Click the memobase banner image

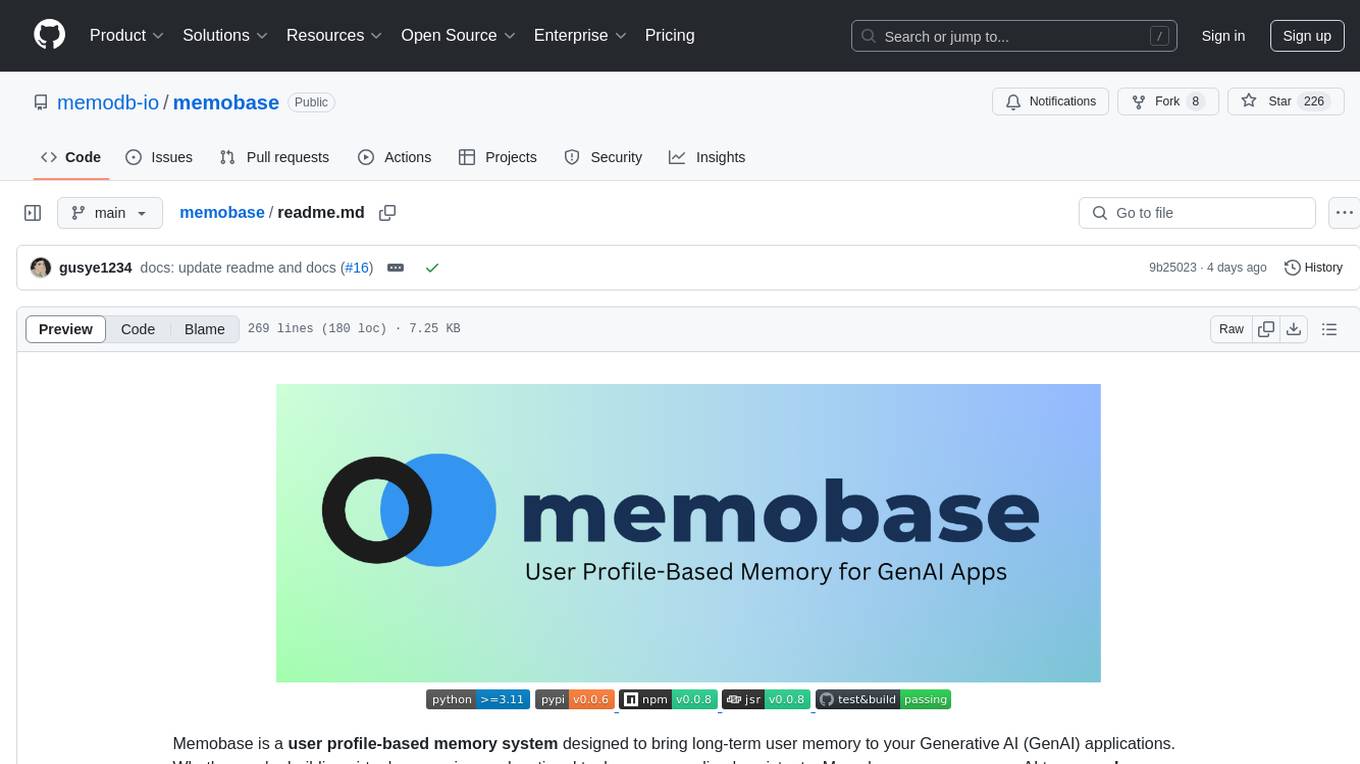pos(688,533)
